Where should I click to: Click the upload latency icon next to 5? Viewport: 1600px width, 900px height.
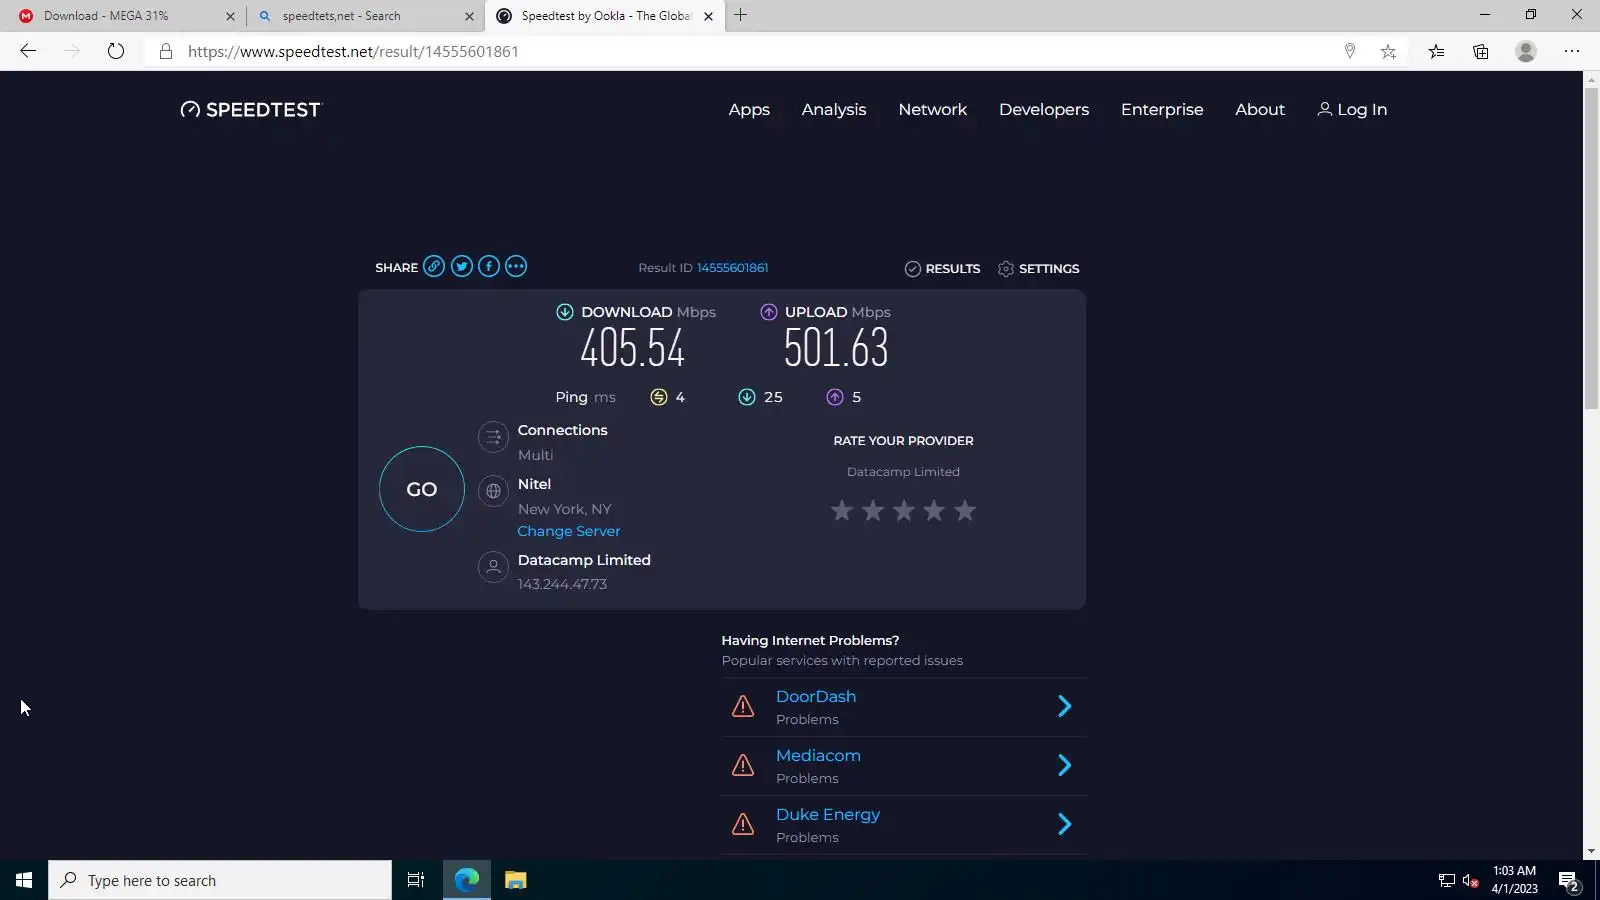tap(835, 397)
